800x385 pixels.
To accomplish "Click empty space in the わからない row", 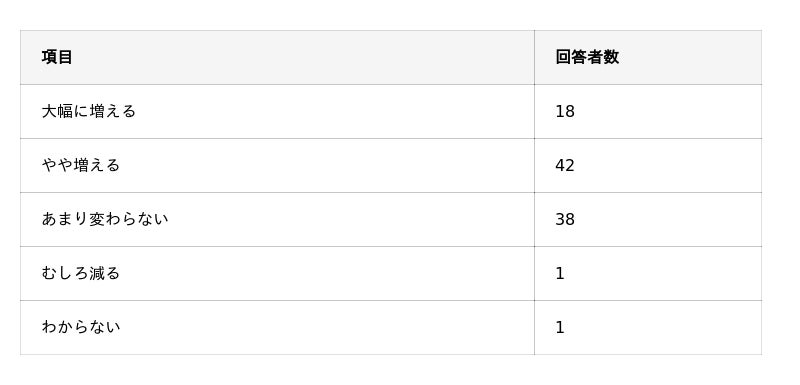I will pos(332,327).
